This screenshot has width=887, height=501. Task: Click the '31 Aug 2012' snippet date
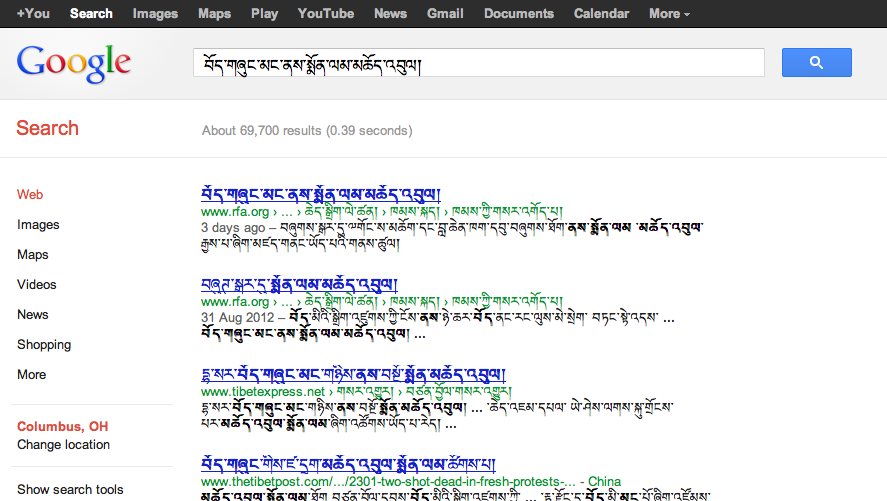tap(238, 318)
